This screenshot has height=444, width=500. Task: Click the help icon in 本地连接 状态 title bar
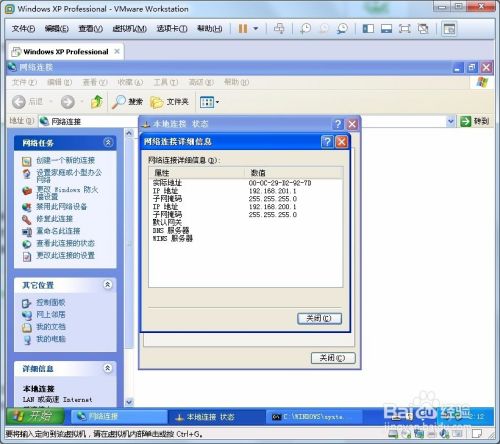pyautogui.click(x=338, y=124)
